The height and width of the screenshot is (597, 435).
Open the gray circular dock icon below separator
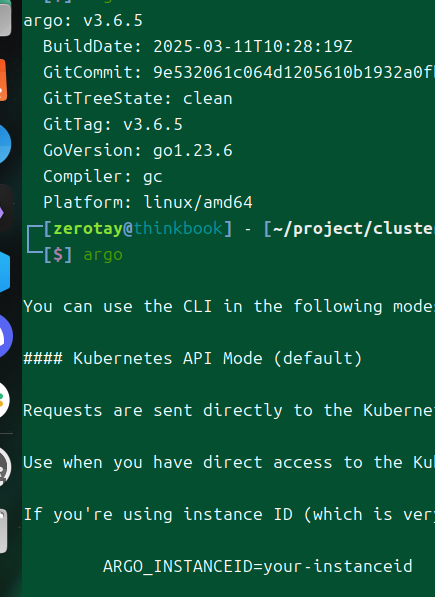click(x=5, y=467)
